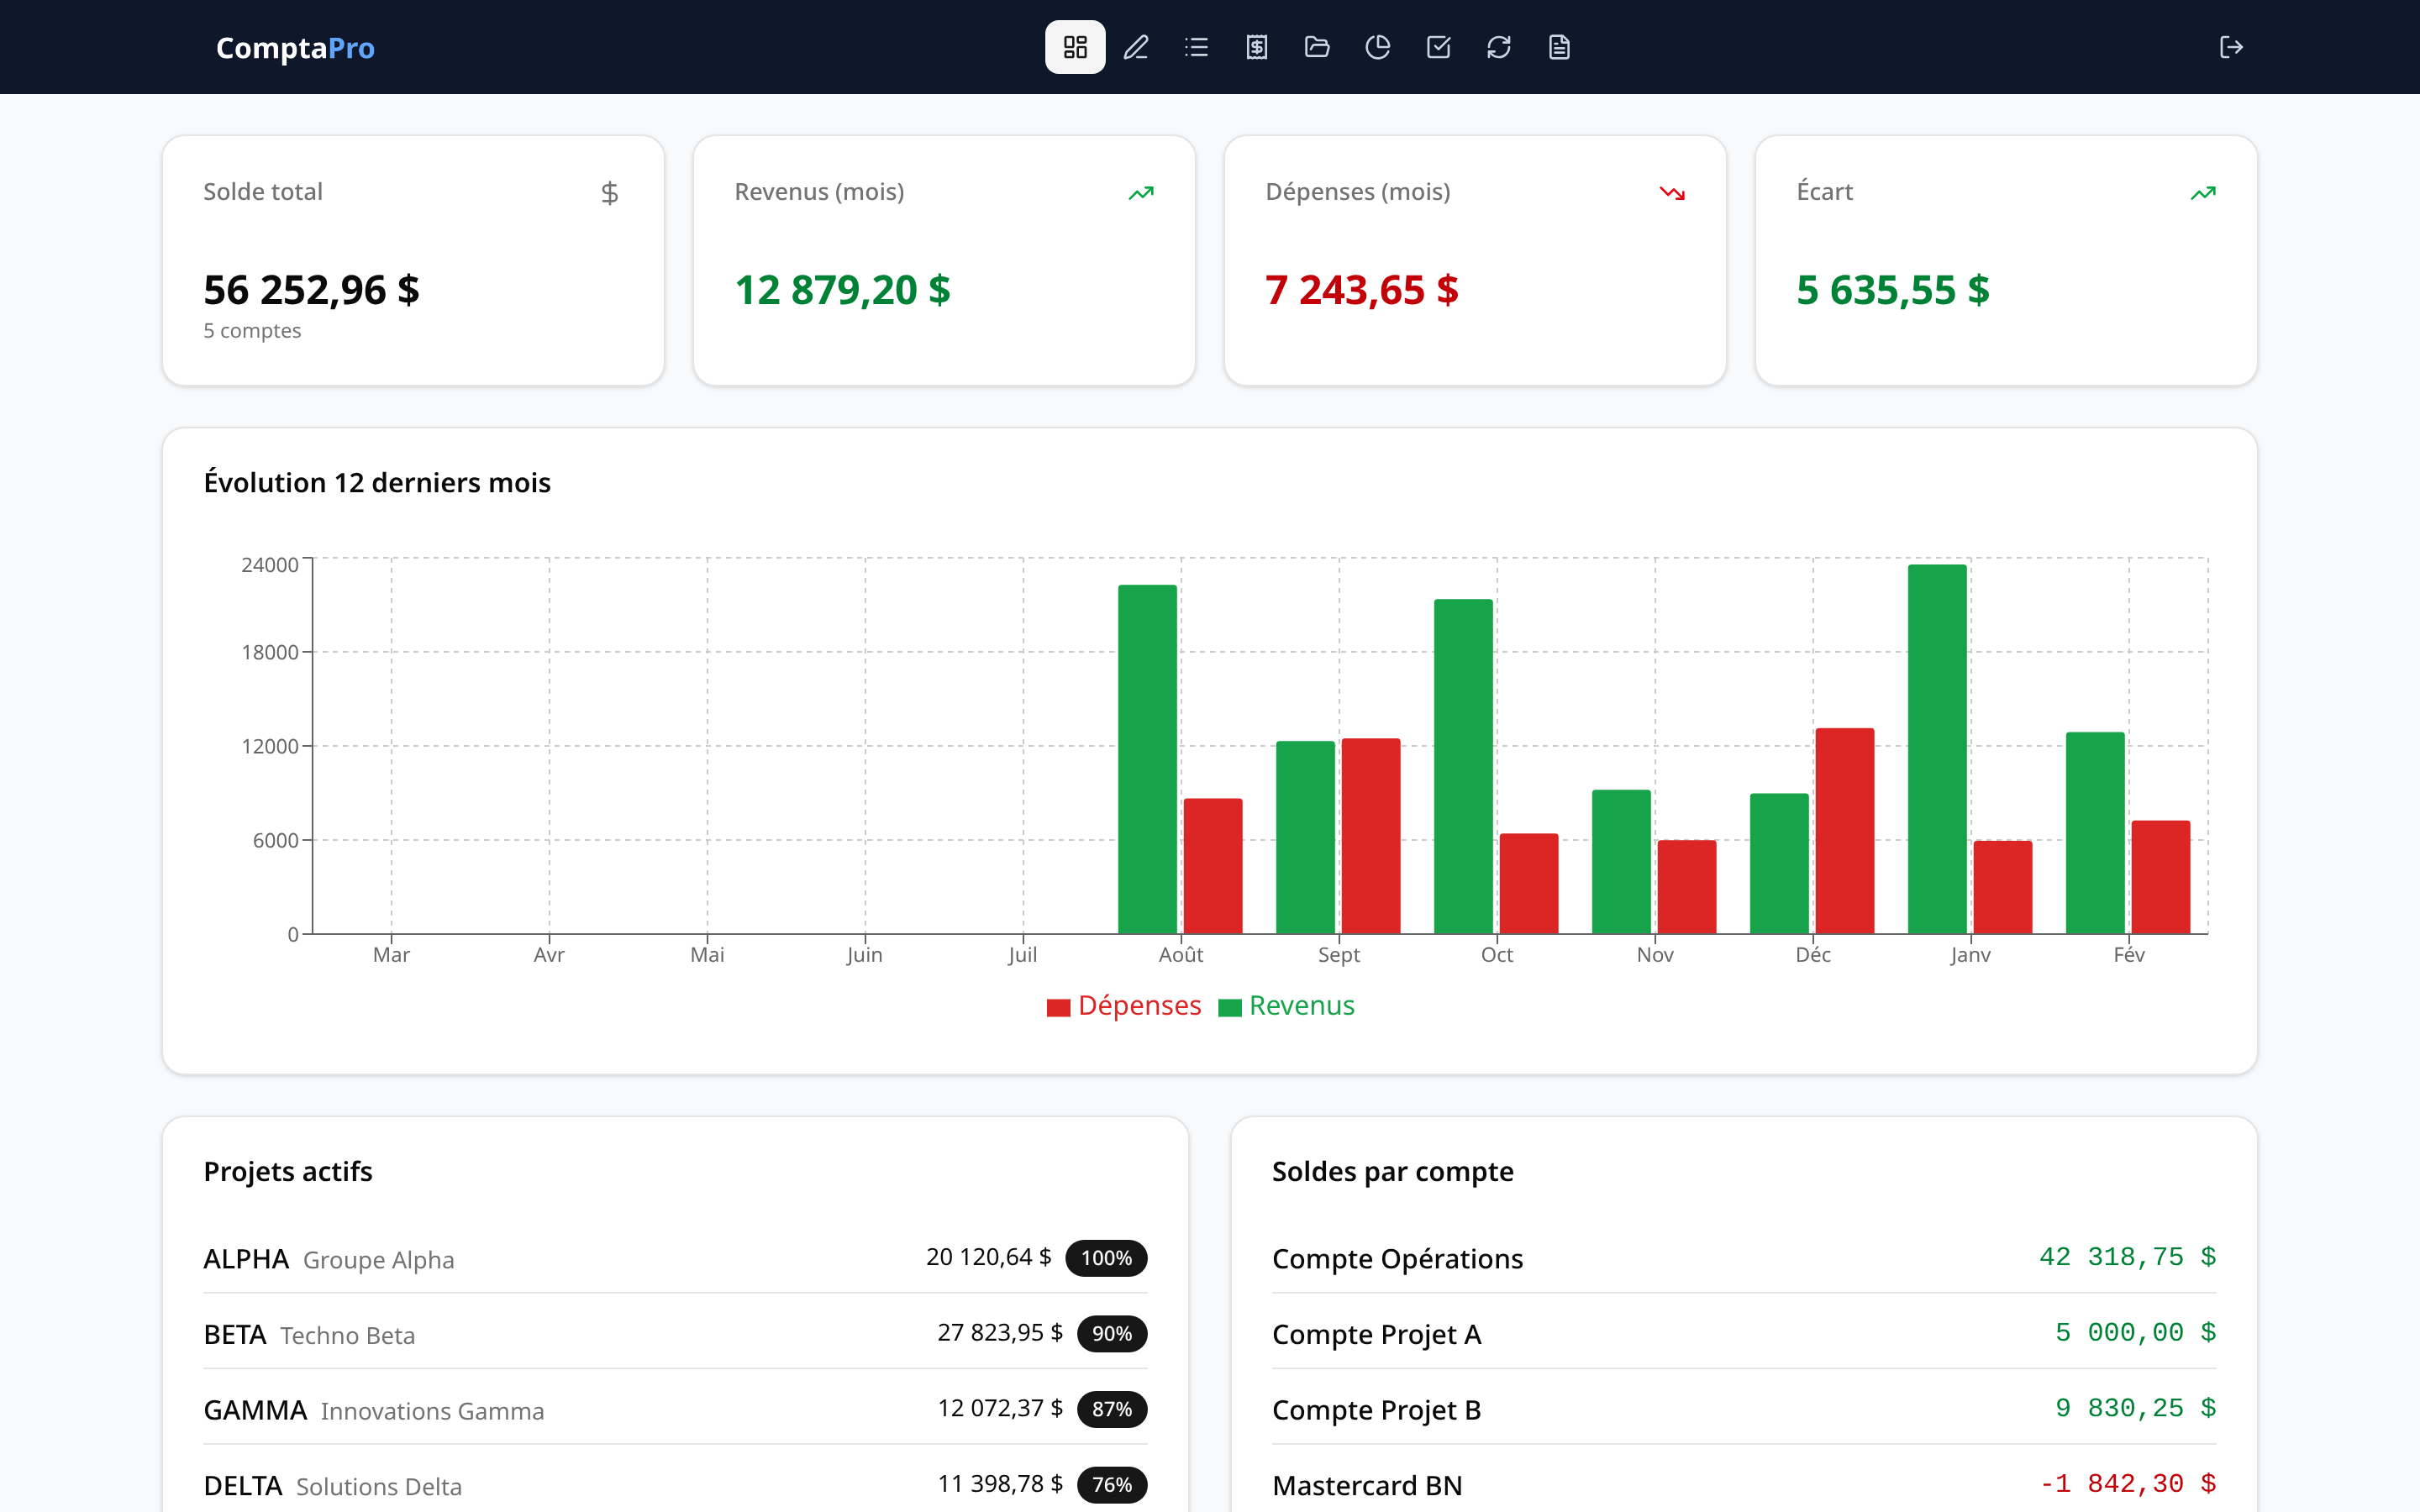Open the Compte Opérations account
Image resolution: width=2420 pixels, height=1512 pixels.
click(x=1398, y=1258)
